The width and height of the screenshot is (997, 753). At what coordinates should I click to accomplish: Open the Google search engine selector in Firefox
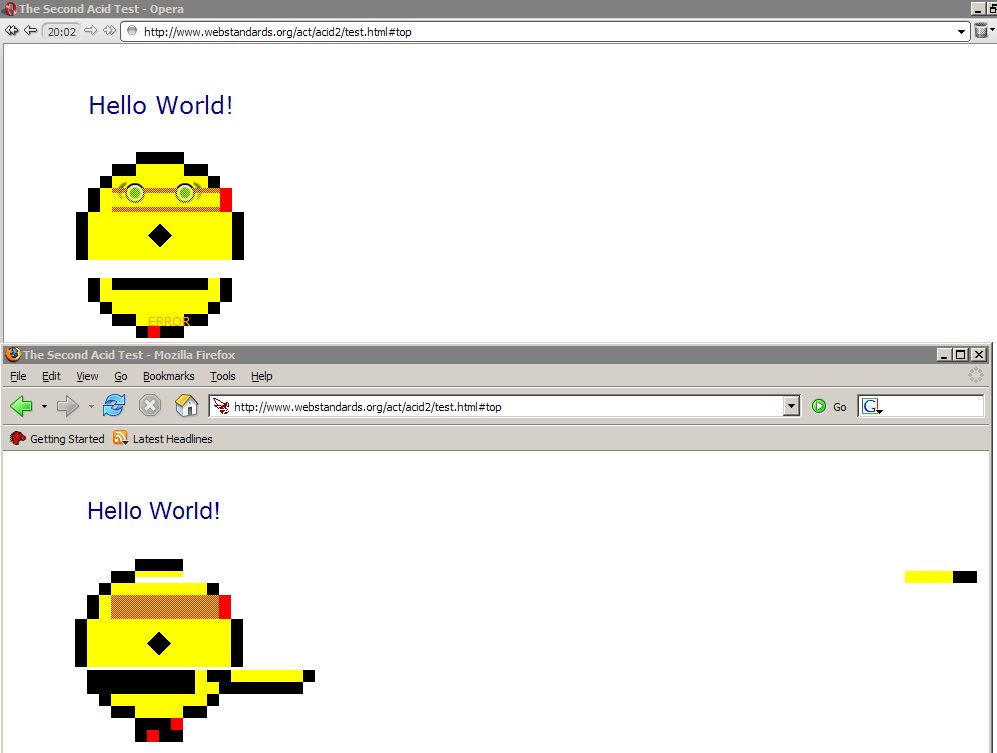pos(872,406)
